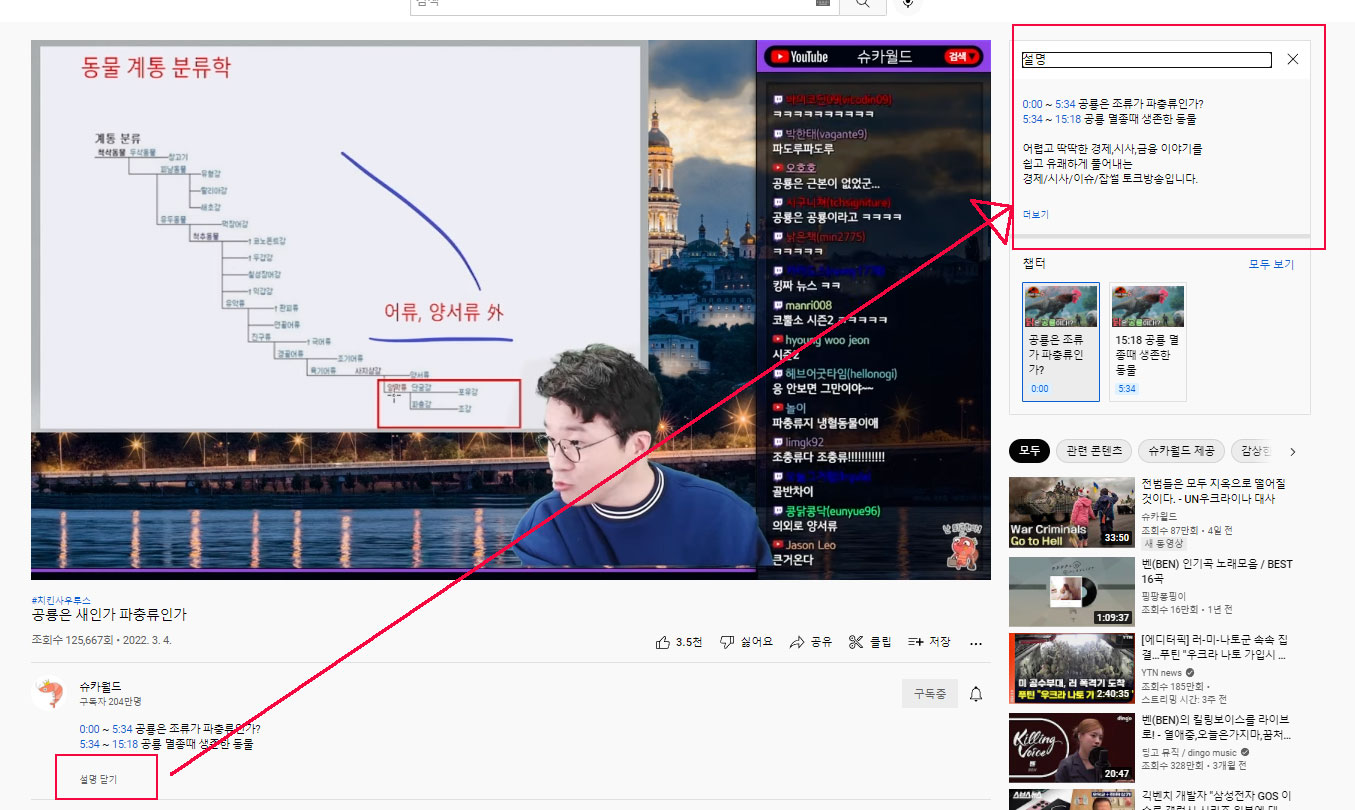Open the War Criminals 33:50 video thumbnail
This screenshot has height=810, width=1355.
pyautogui.click(x=1070, y=512)
